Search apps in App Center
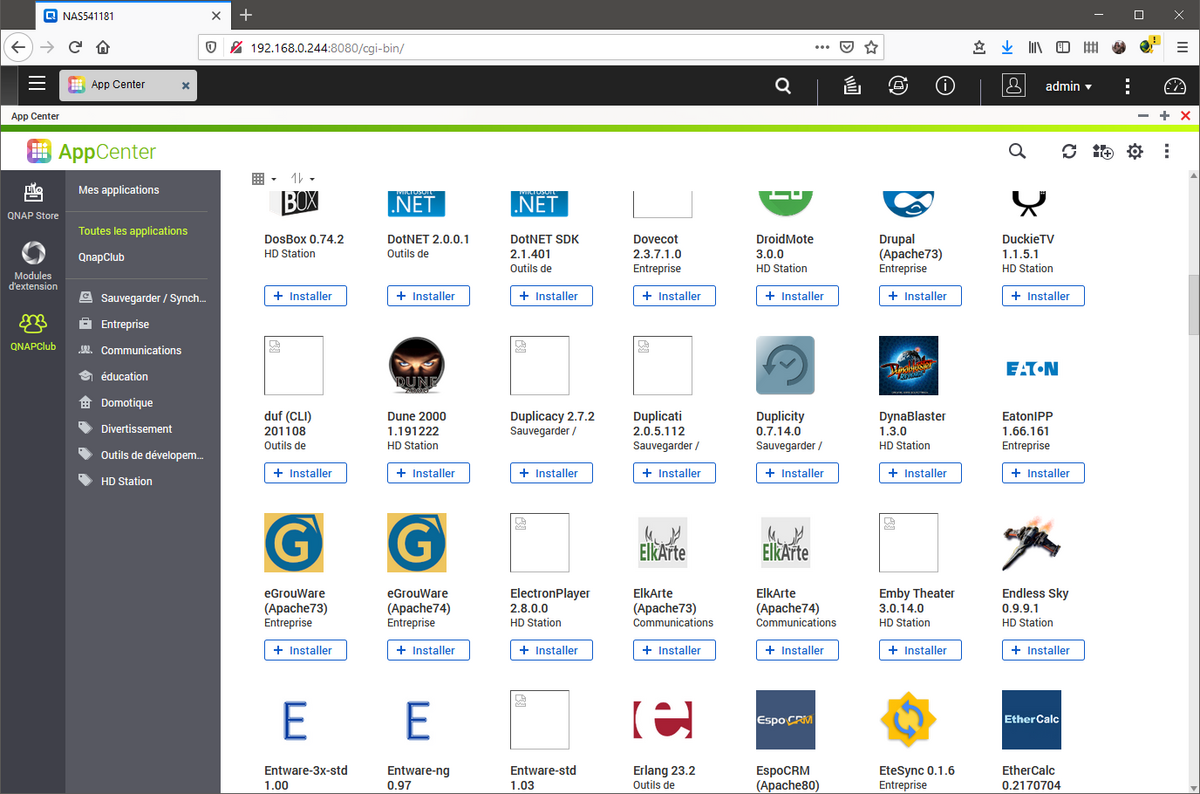 [1017, 151]
